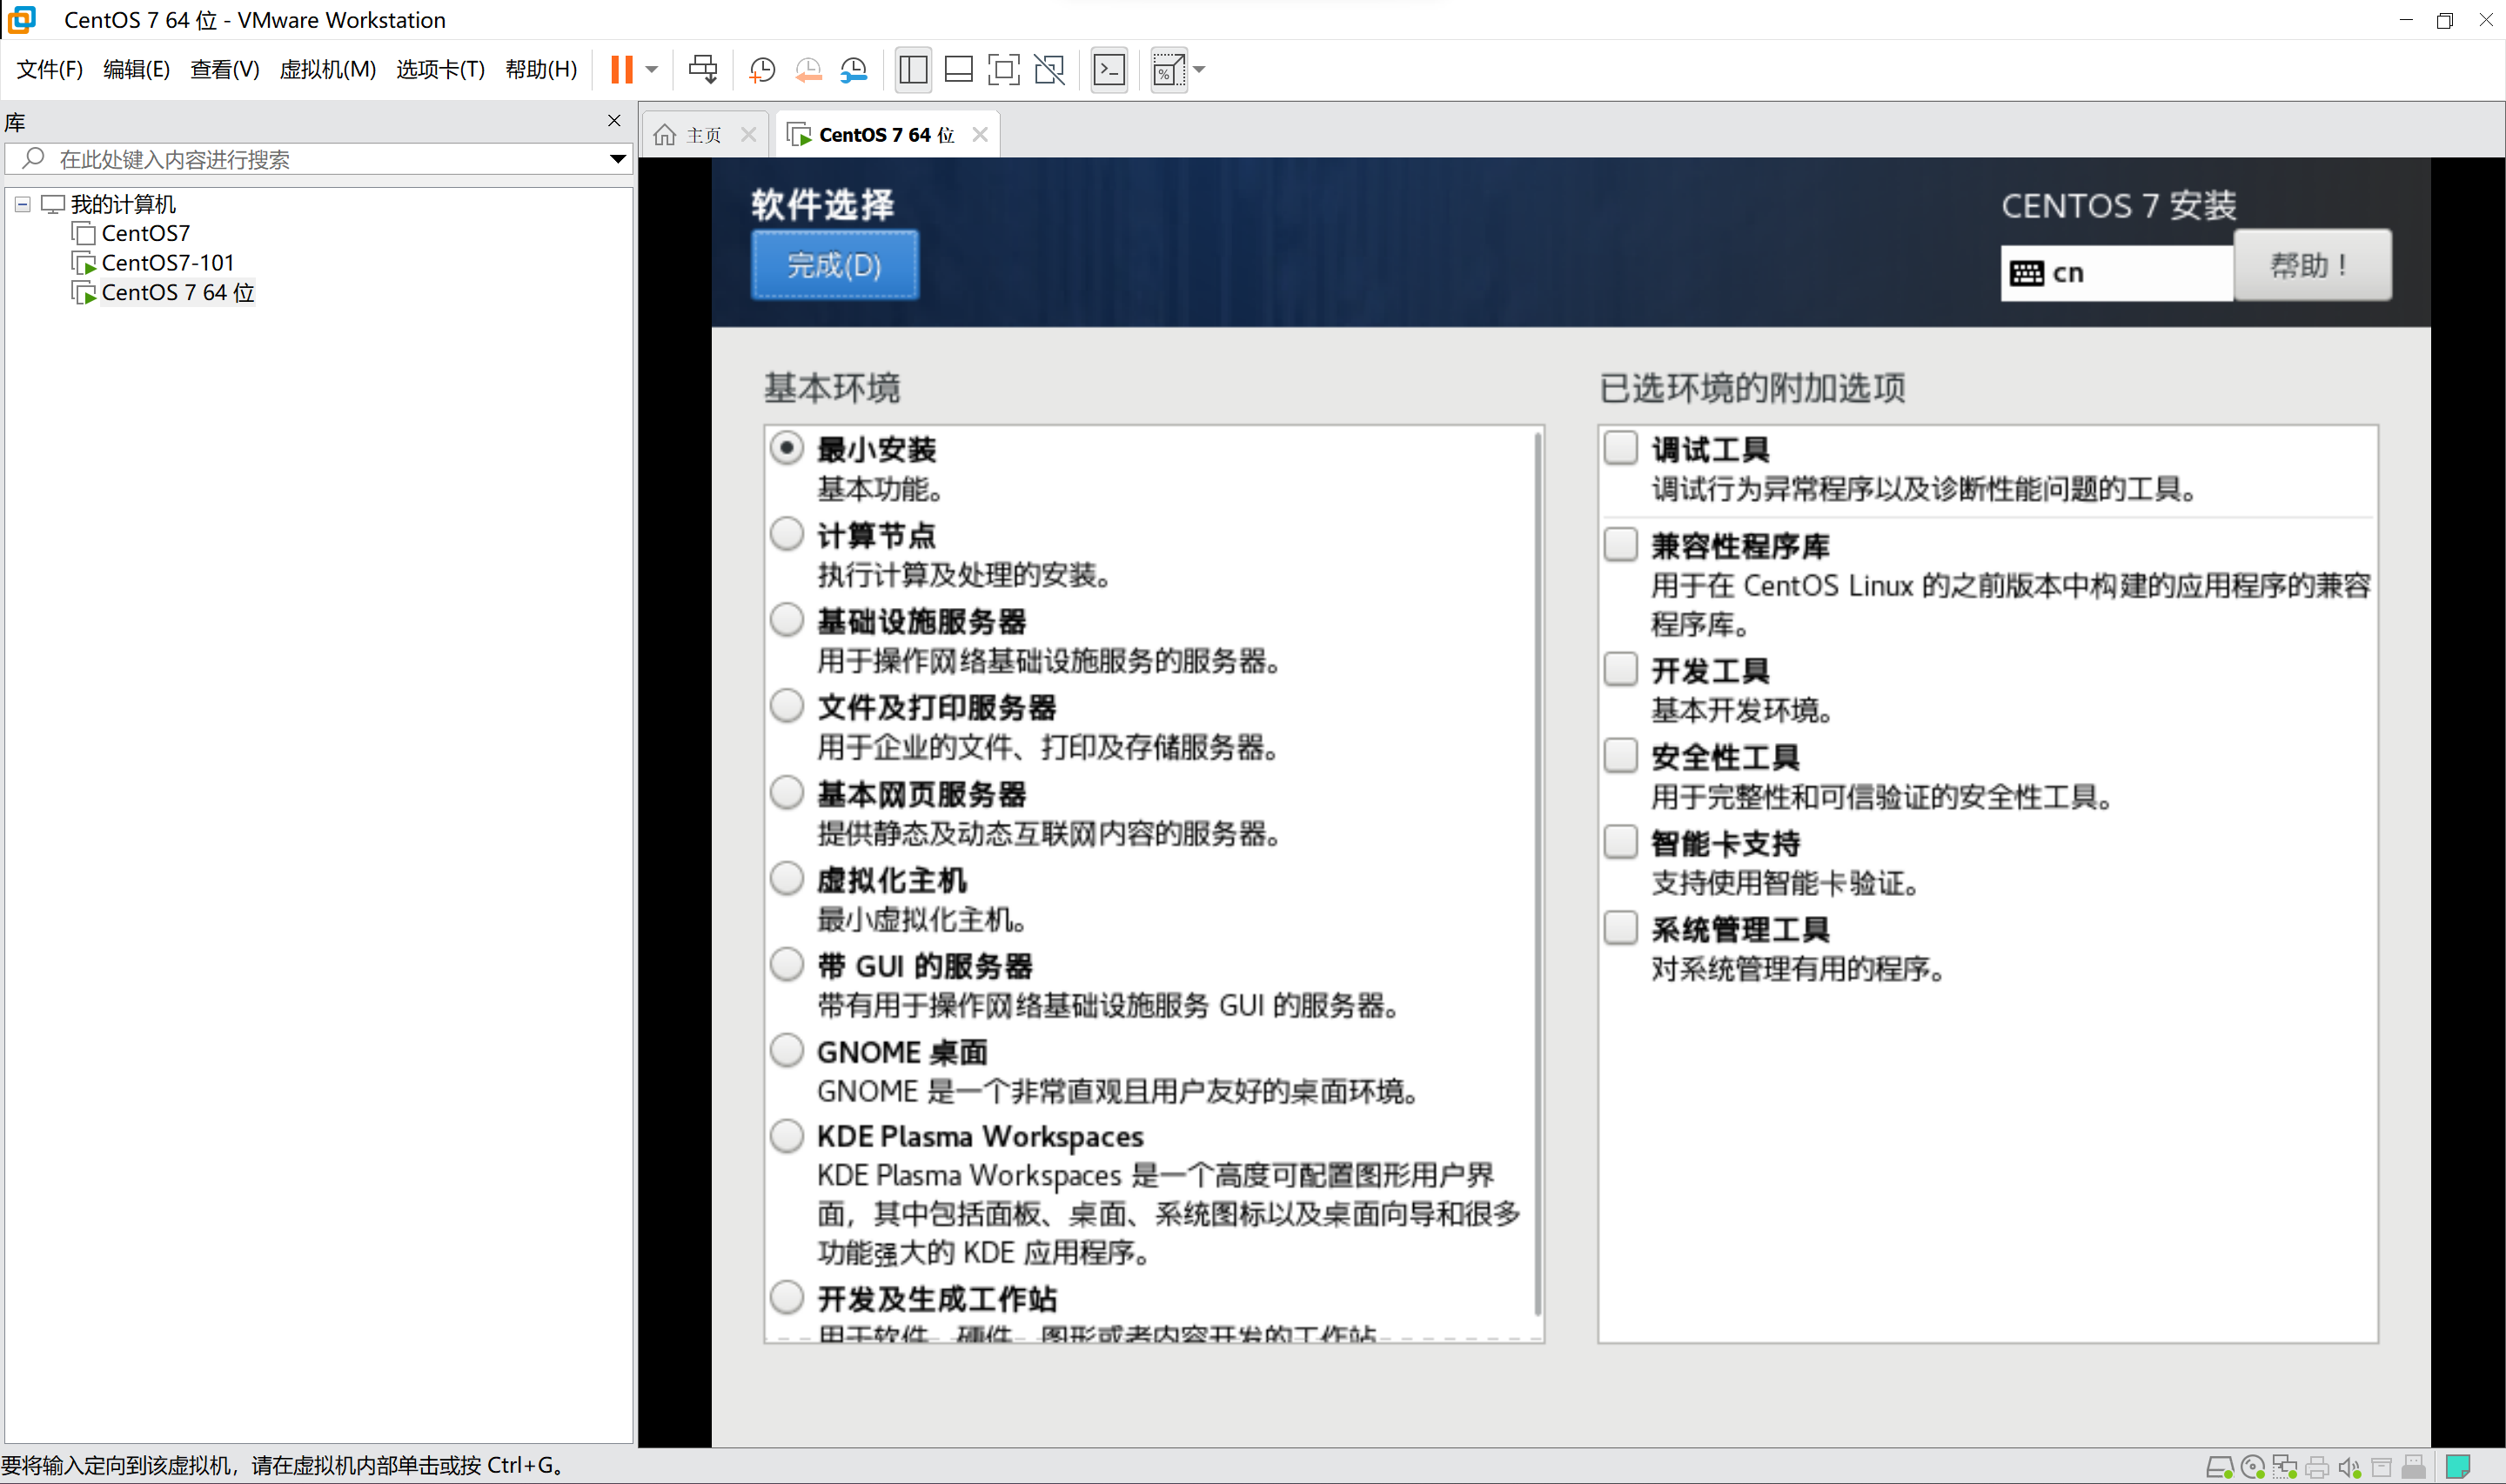Click the base environment list scrollbar
Screen dimensions: 2506x1484
[1537, 870]
